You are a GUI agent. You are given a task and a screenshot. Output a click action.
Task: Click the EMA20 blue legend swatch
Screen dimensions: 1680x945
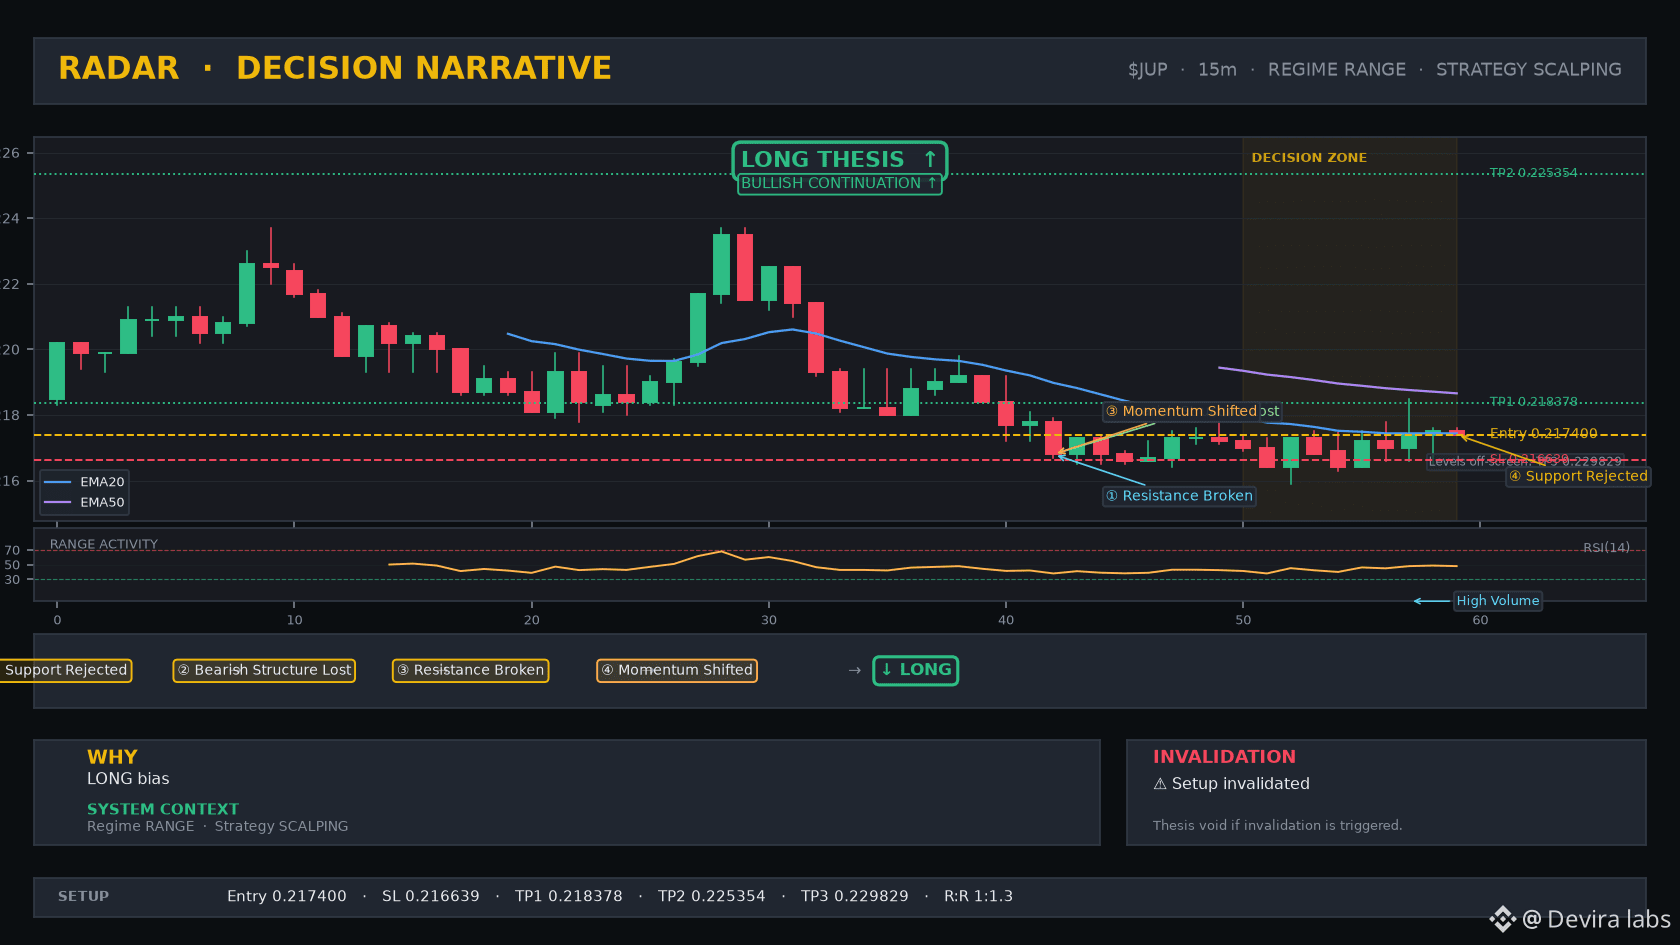click(x=58, y=482)
